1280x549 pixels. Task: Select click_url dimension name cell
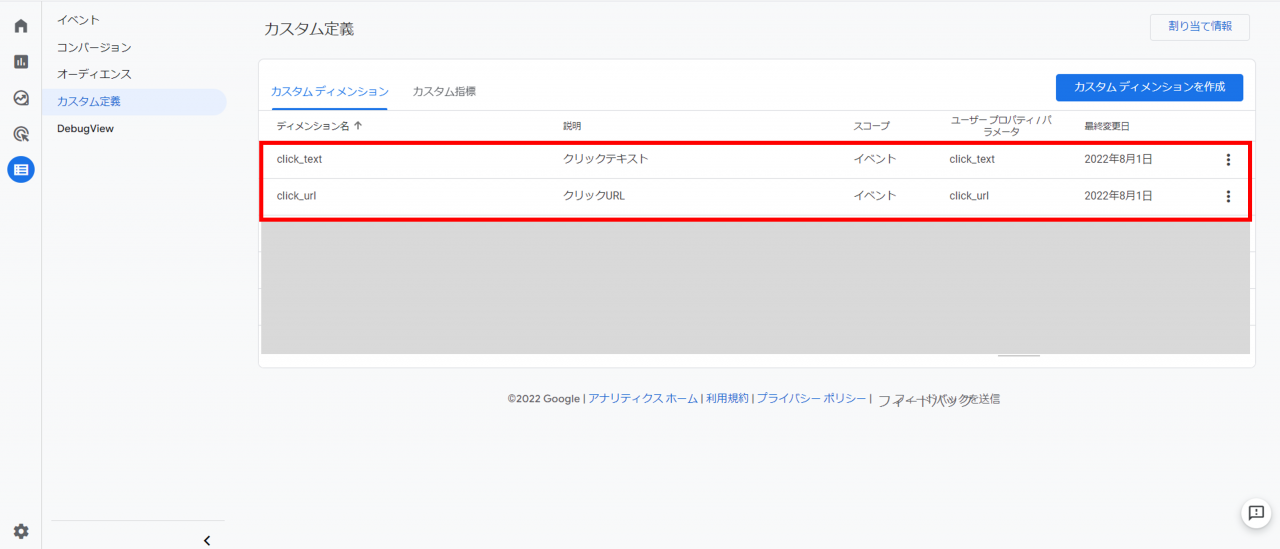[296, 196]
